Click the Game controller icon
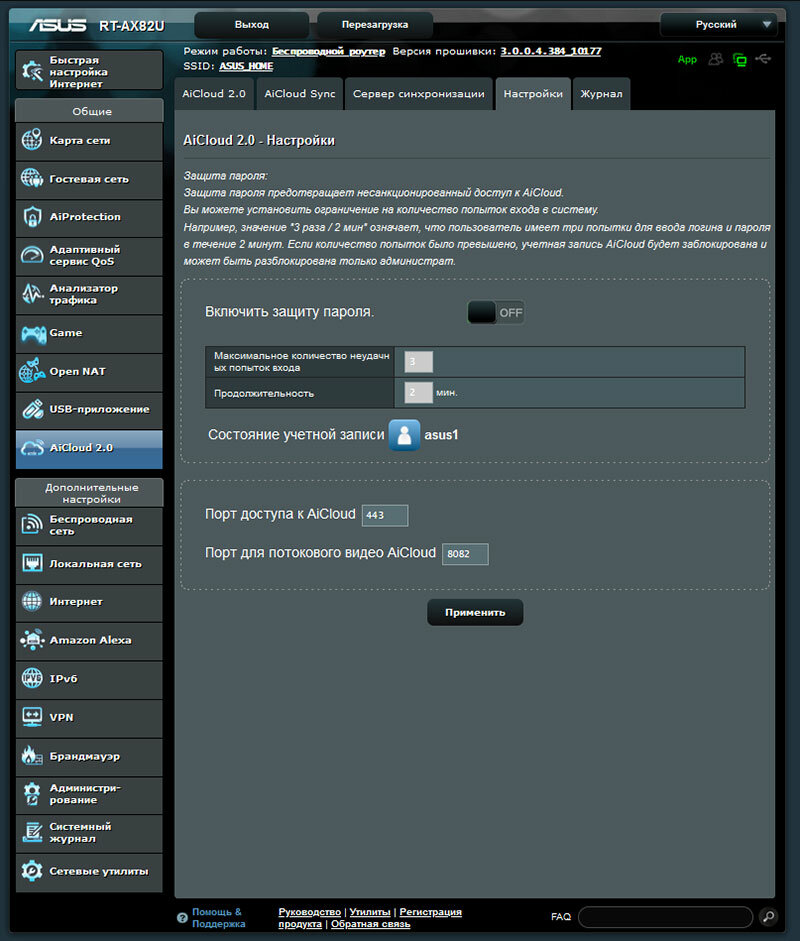Image resolution: width=800 pixels, height=941 pixels. click(33, 333)
